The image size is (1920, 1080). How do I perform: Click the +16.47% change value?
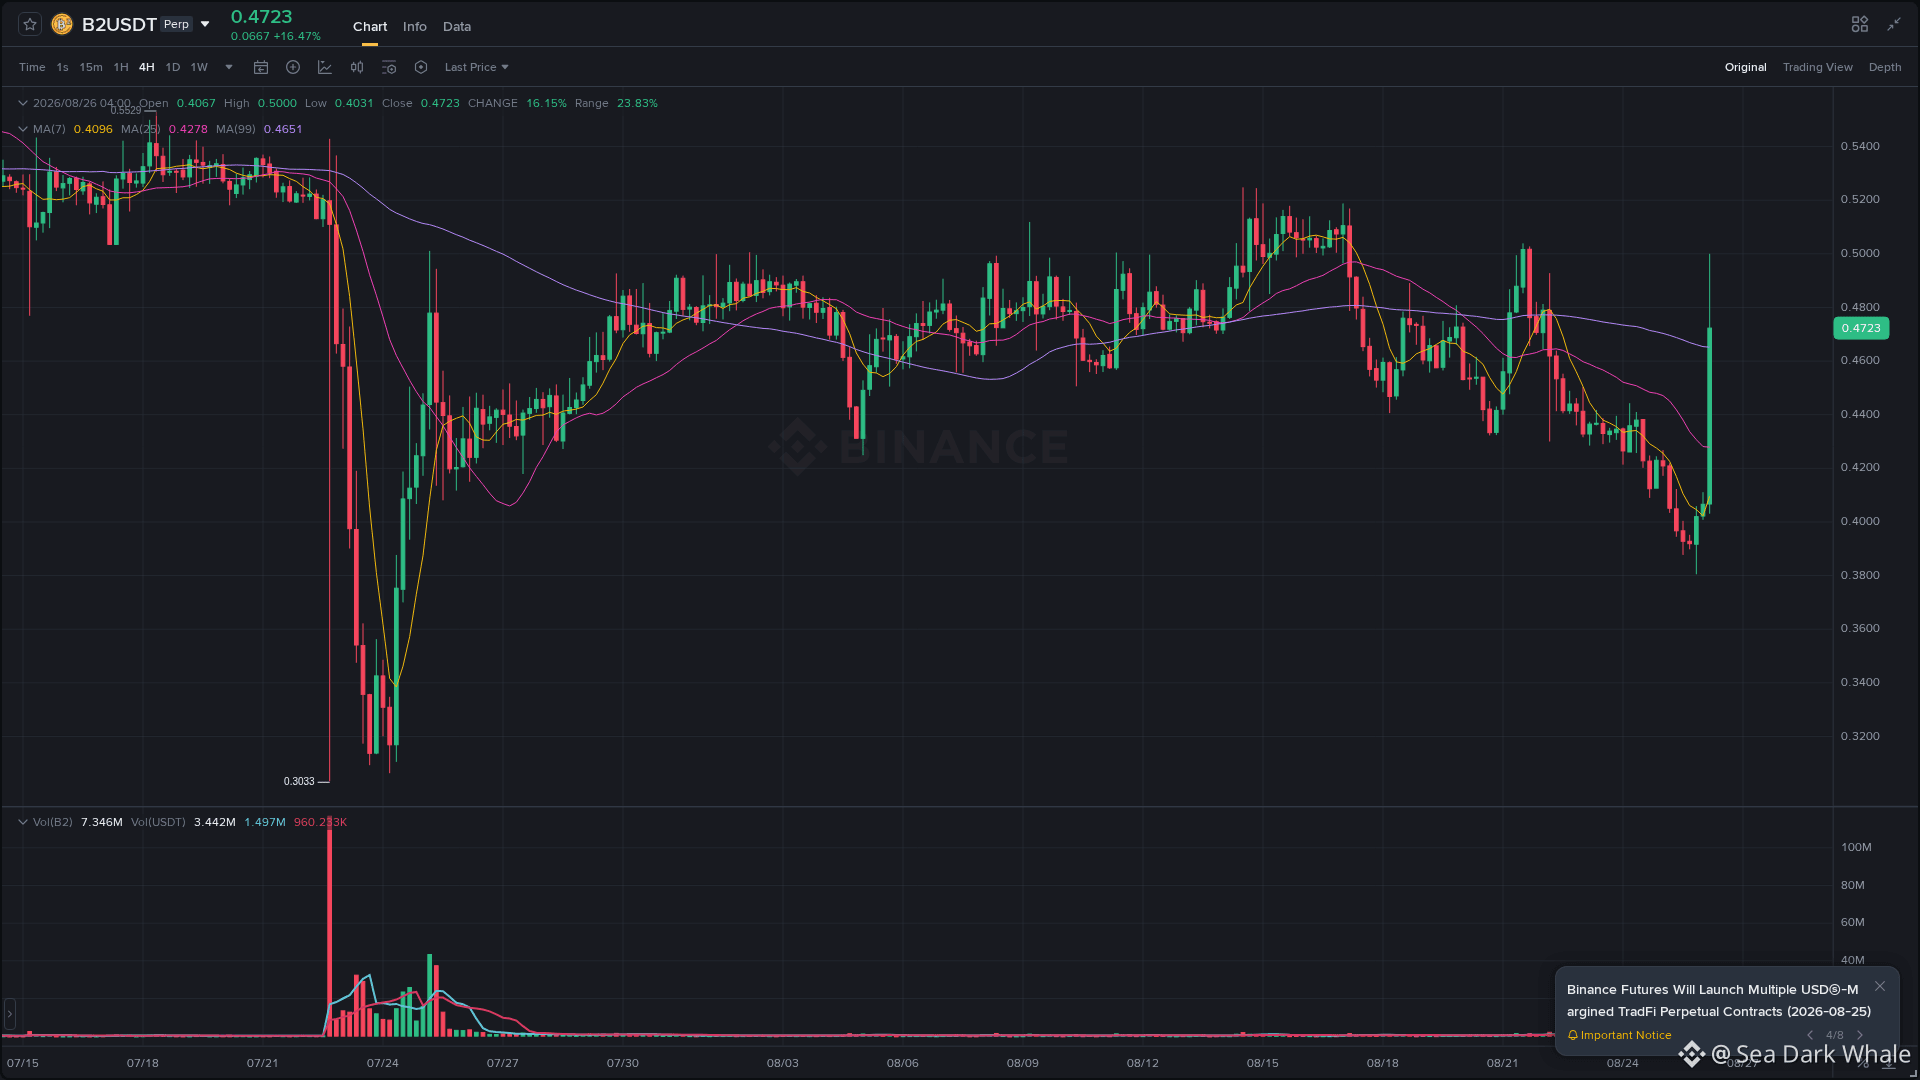tap(297, 36)
